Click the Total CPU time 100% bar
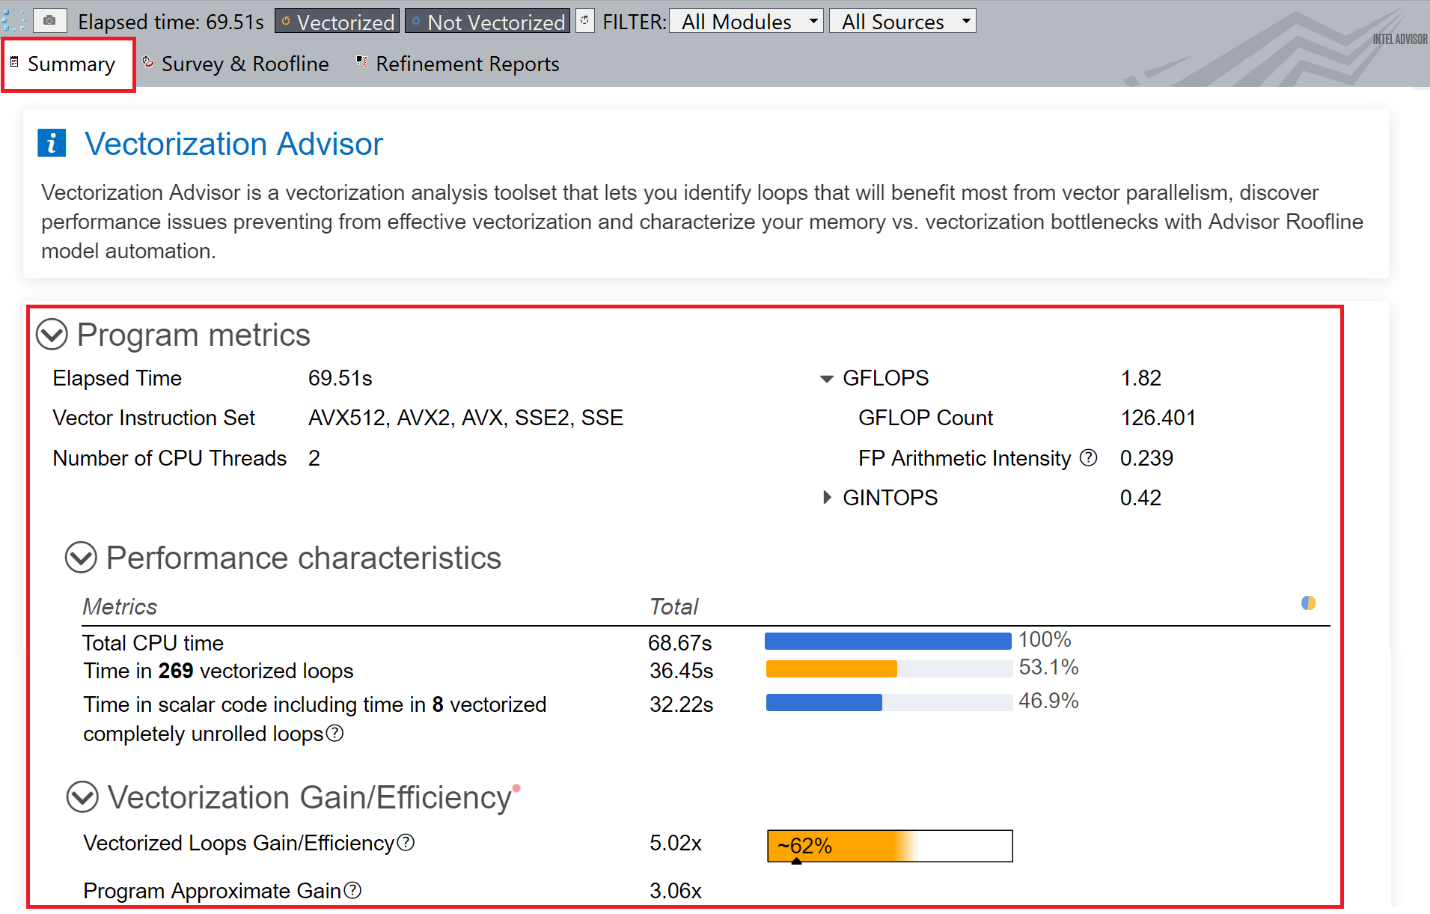1430x914 pixels. [x=888, y=641]
